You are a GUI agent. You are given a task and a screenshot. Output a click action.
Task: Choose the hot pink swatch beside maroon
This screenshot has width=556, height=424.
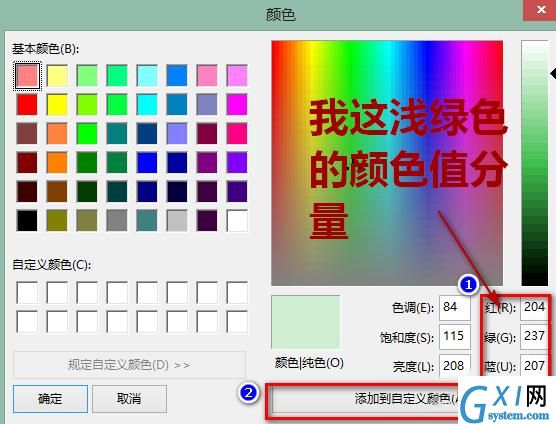click(237, 134)
